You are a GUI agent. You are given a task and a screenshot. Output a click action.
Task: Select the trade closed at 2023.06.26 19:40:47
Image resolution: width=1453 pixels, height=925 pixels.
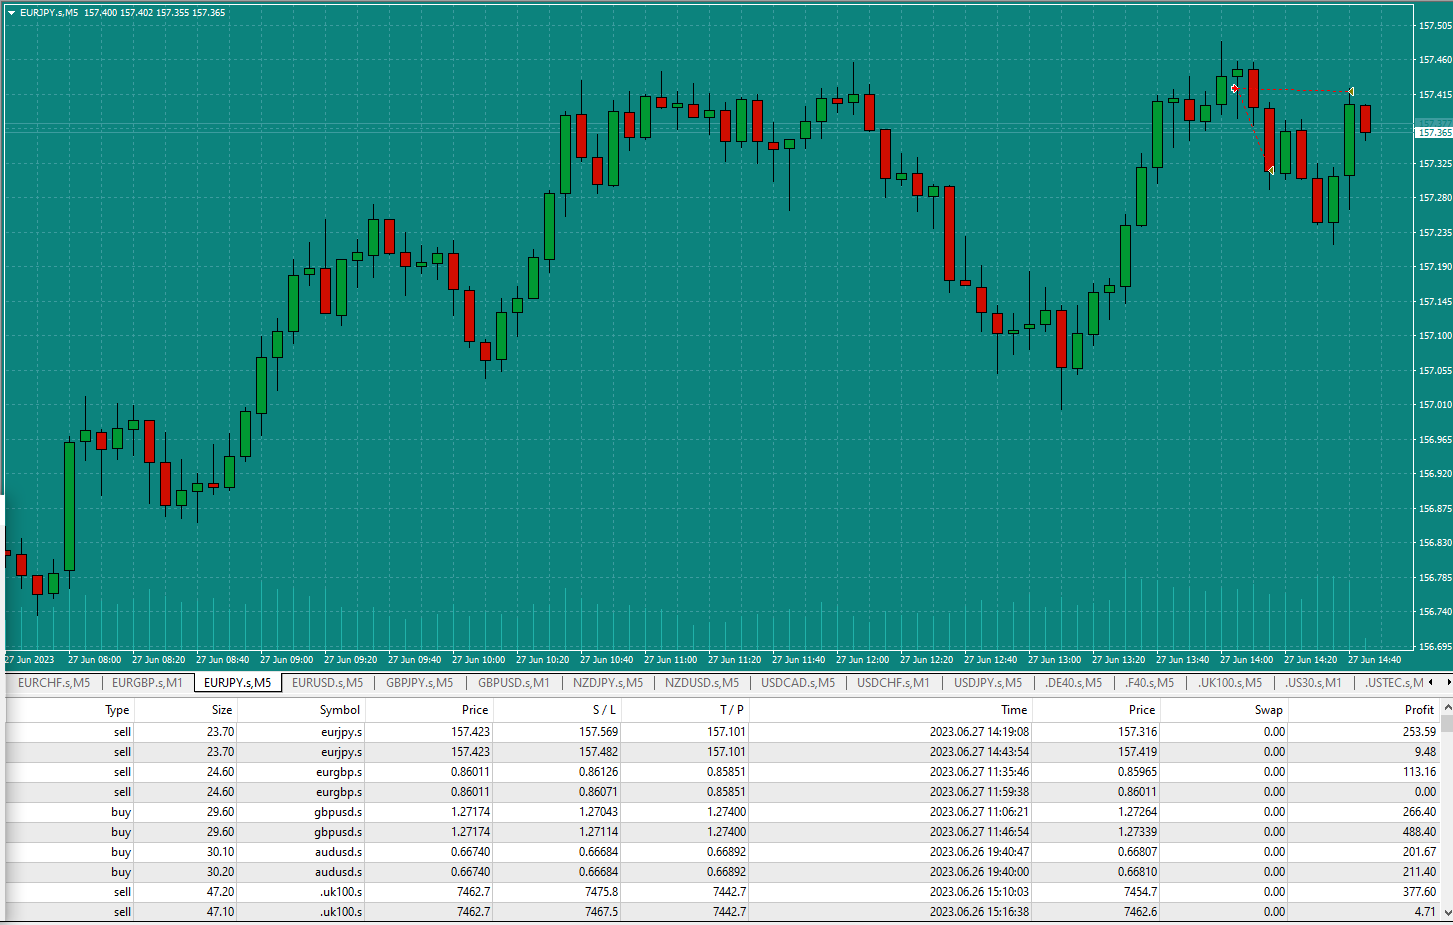(722, 852)
